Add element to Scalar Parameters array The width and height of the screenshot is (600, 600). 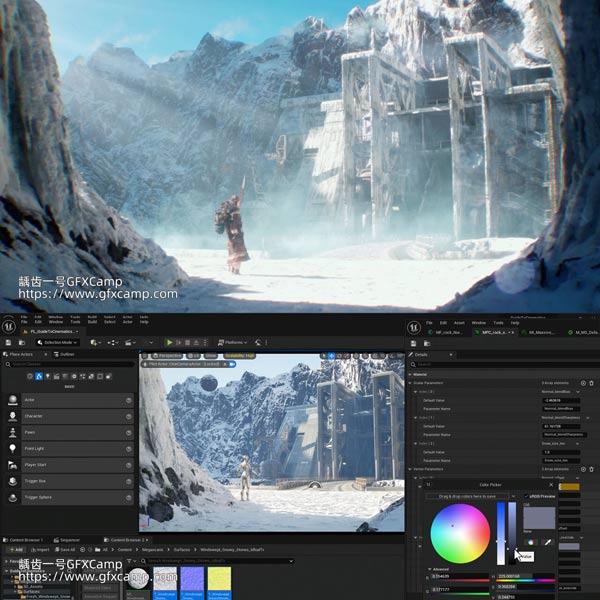[x=583, y=383]
